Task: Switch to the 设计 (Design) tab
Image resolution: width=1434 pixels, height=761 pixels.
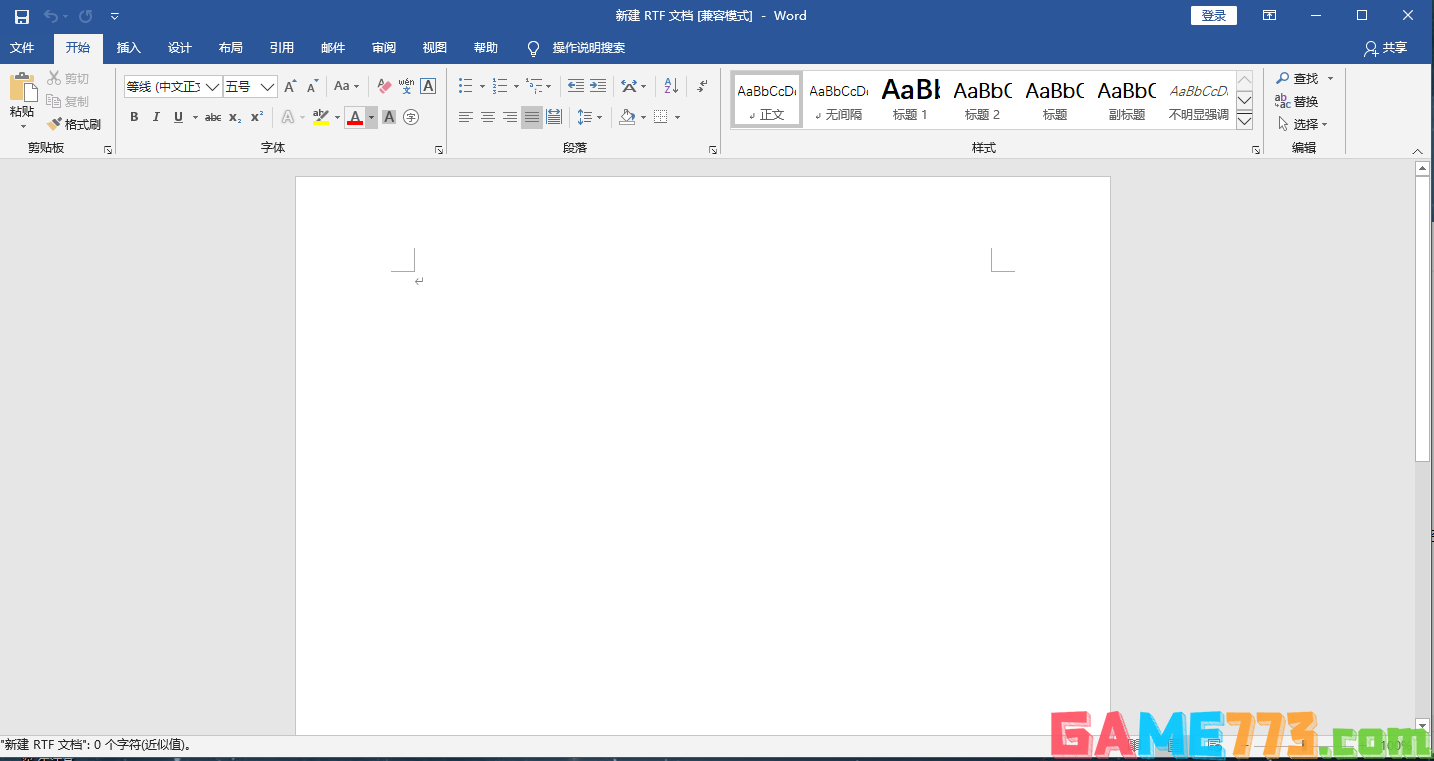Action: (x=180, y=48)
